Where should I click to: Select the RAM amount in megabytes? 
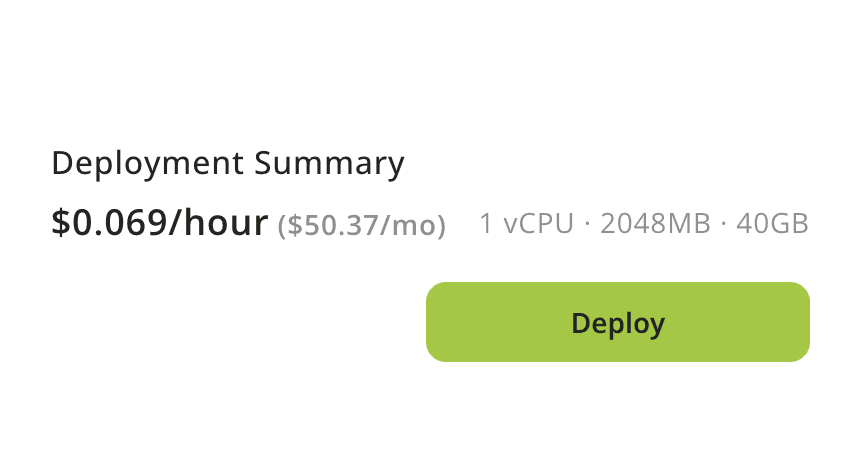pyautogui.click(x=655, y=224)
